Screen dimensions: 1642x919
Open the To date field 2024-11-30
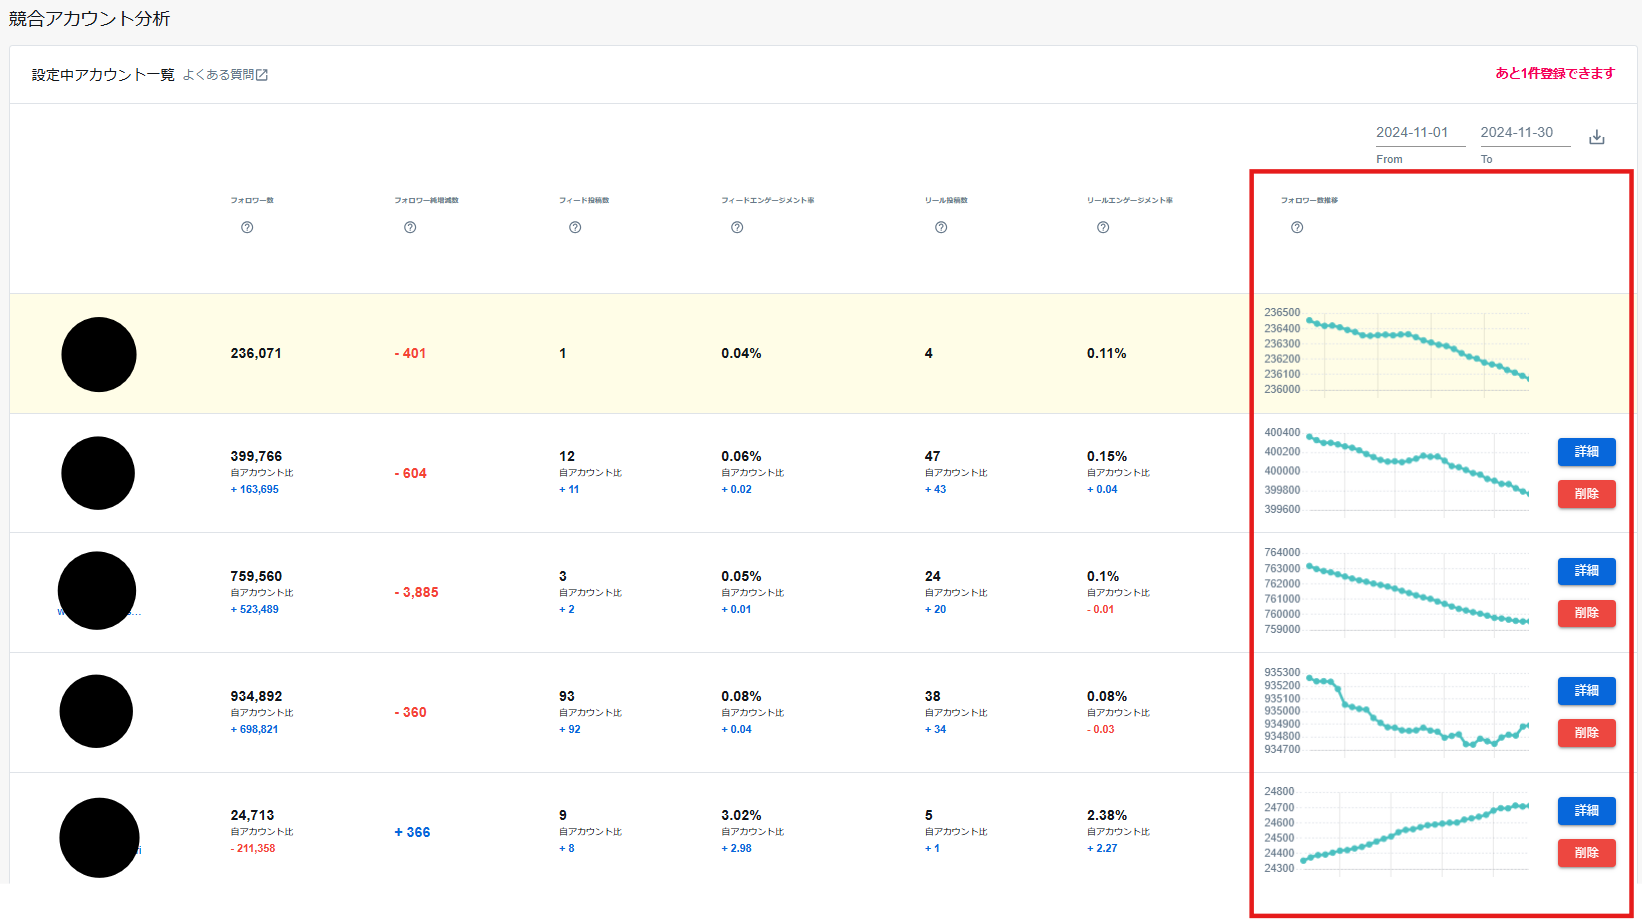tap(1524, 133)
